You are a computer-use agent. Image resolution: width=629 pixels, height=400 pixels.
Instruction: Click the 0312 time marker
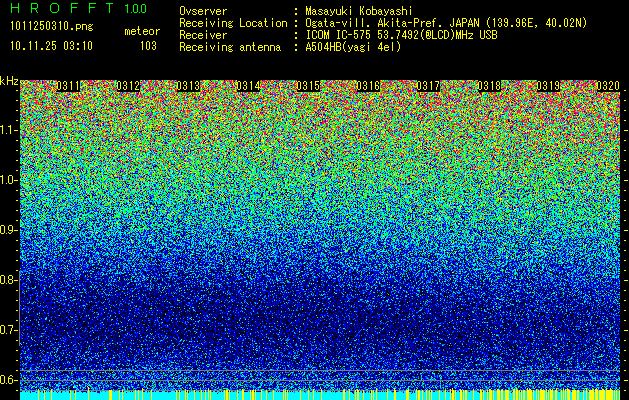[128, 86]
